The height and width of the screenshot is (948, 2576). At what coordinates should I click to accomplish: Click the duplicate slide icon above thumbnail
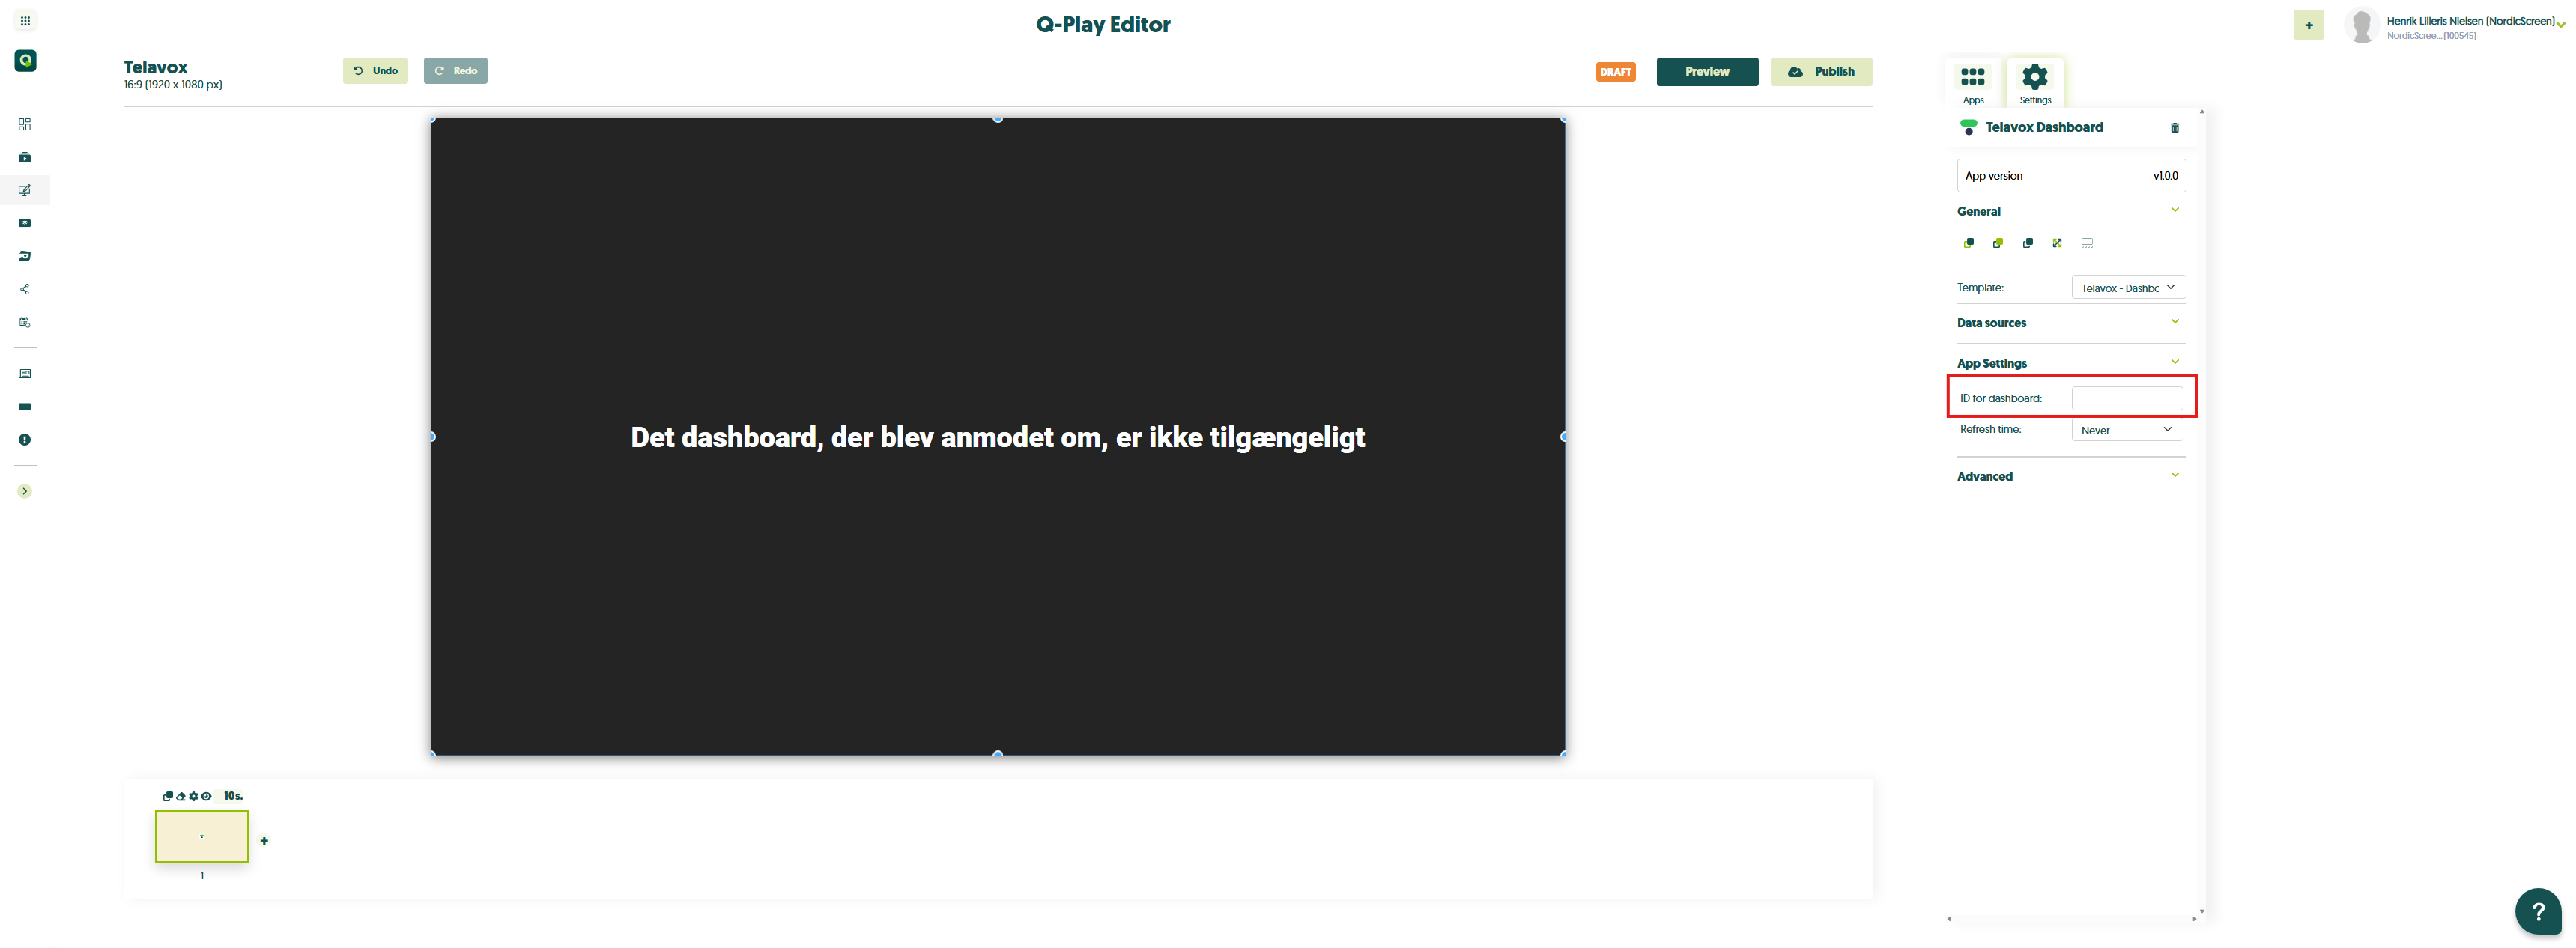pos(167,797)
